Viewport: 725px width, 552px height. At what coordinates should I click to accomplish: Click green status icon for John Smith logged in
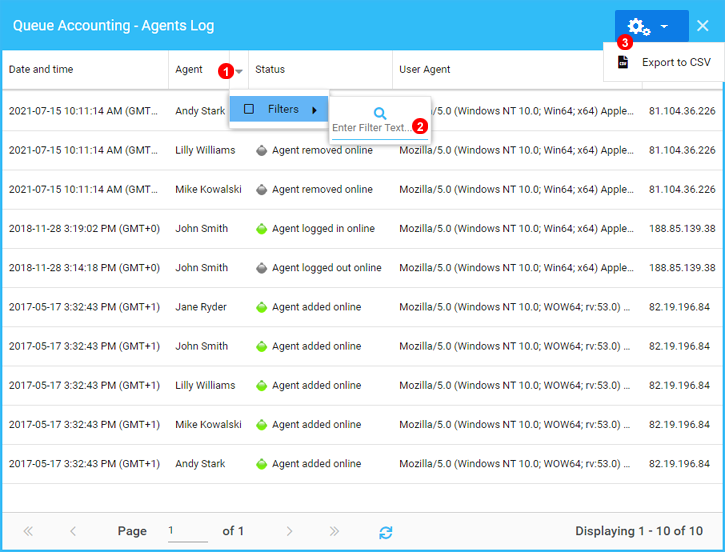pos(261,229)
